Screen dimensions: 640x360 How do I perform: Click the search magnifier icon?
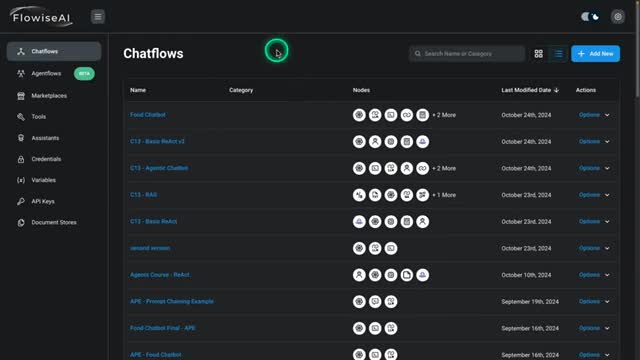pos(418,53)
